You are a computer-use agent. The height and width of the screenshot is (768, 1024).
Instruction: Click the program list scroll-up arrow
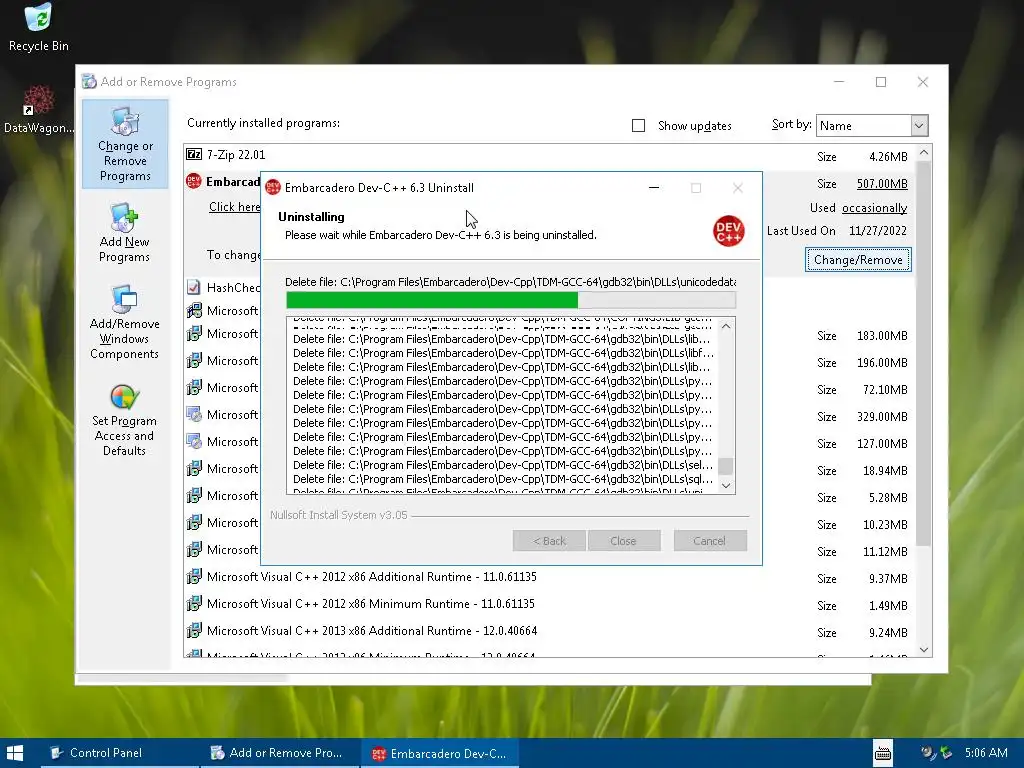point(923,153)
